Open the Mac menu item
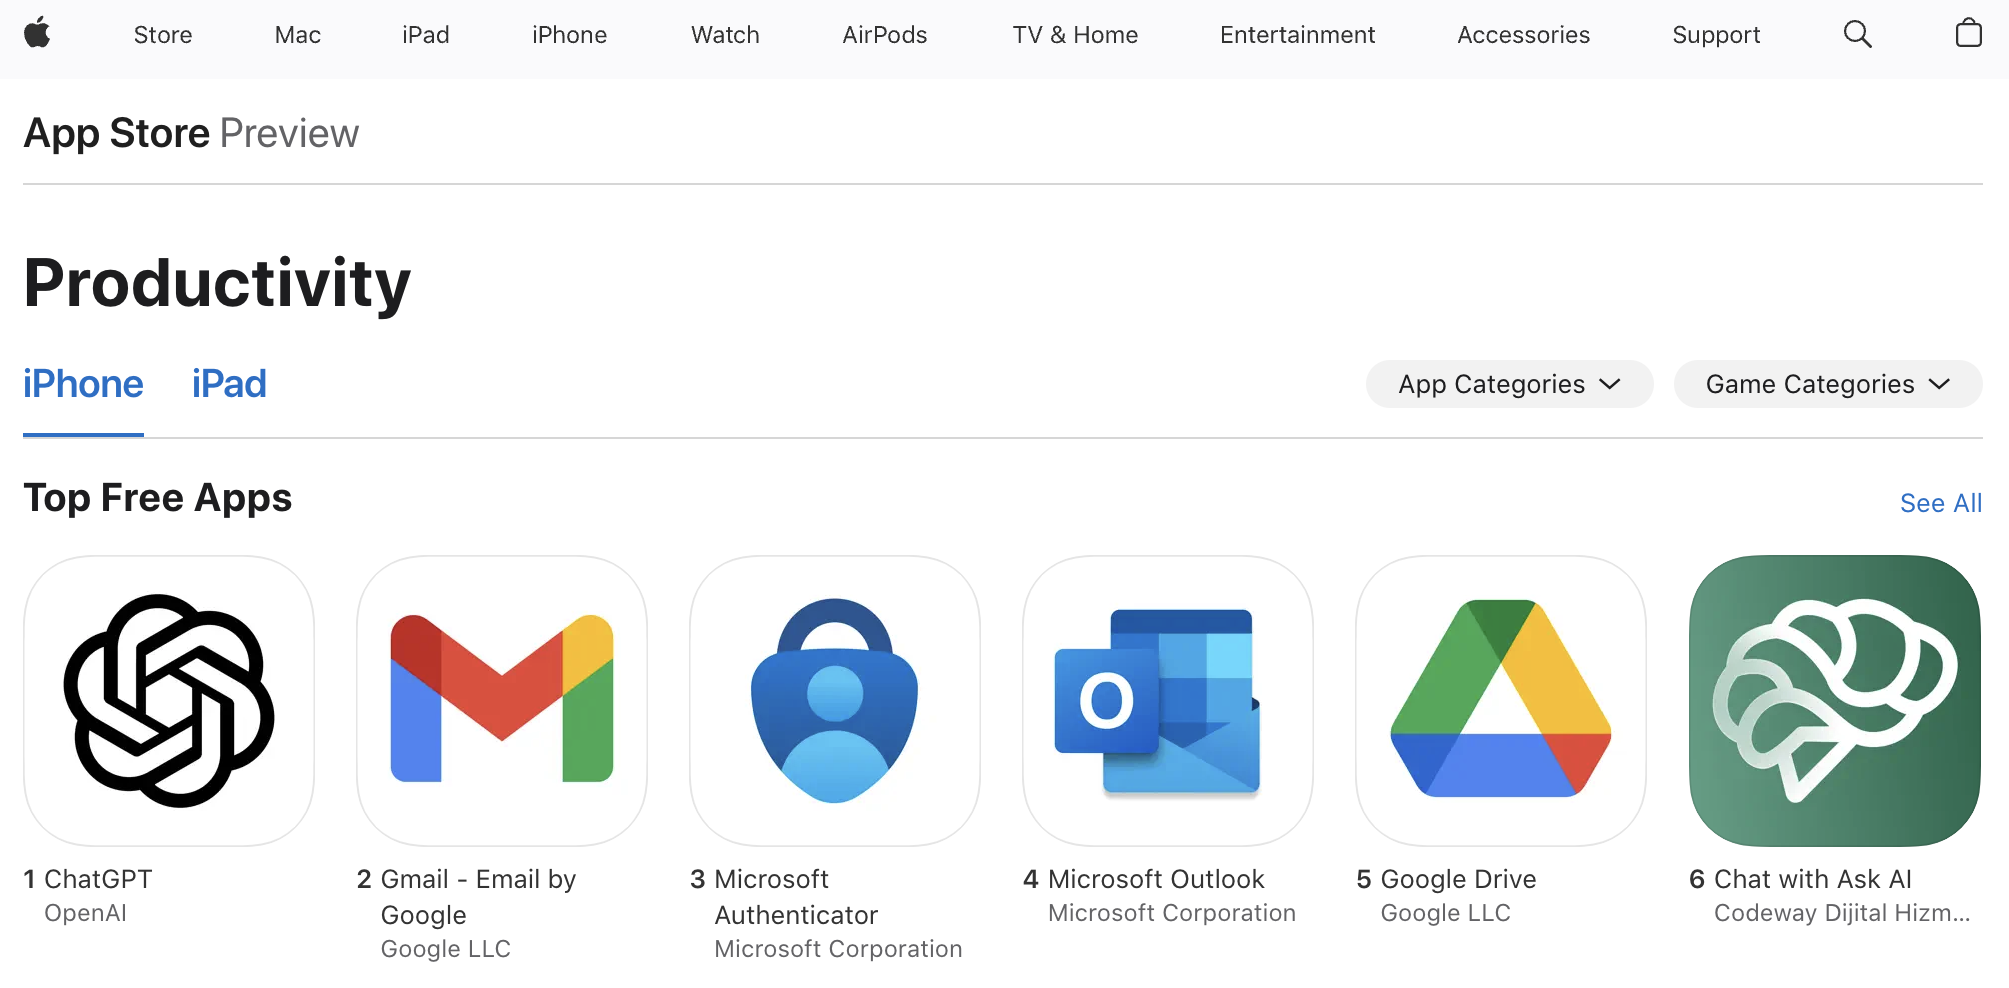 click(x=297, y=35)
